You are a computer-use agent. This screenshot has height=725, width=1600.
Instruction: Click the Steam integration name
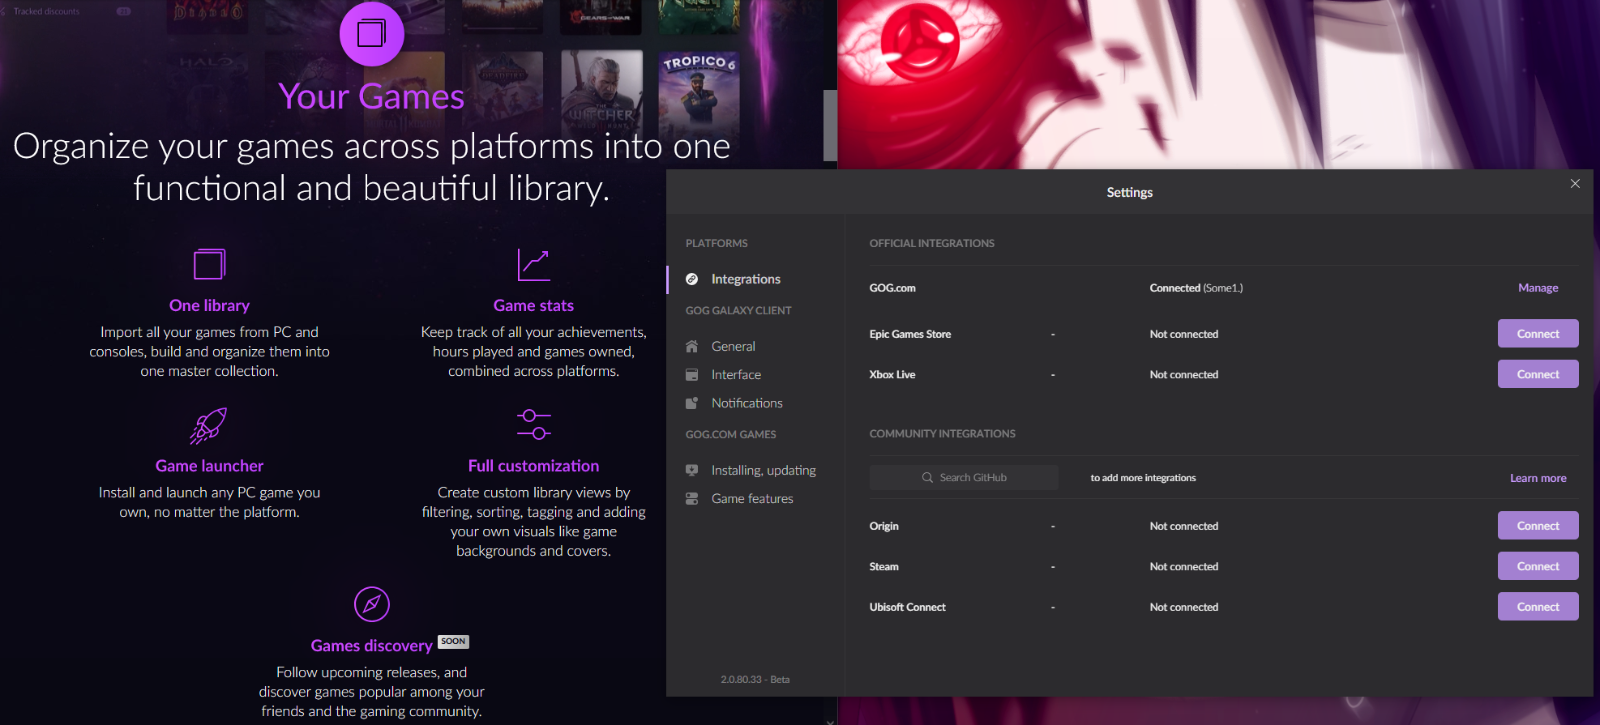[x=884, y=567]
